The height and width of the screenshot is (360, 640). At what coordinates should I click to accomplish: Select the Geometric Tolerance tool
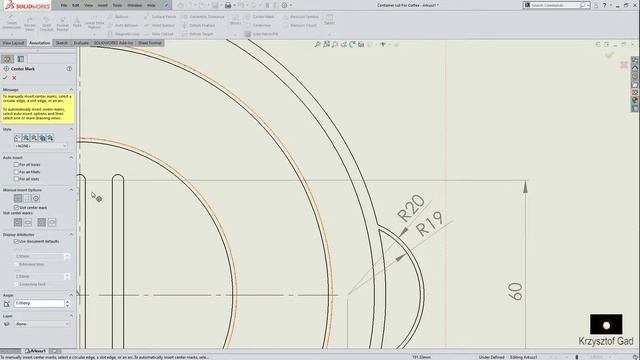click(x=203, y=17)
